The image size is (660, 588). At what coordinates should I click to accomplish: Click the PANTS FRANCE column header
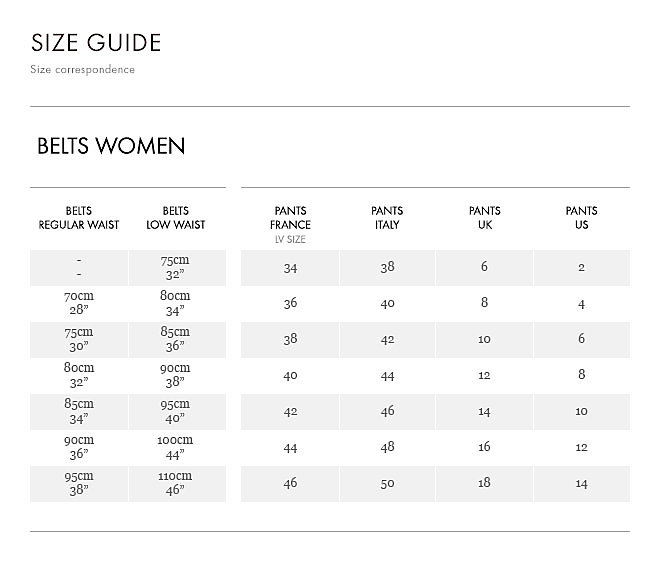pyautogui.click(x=290, y=218)
